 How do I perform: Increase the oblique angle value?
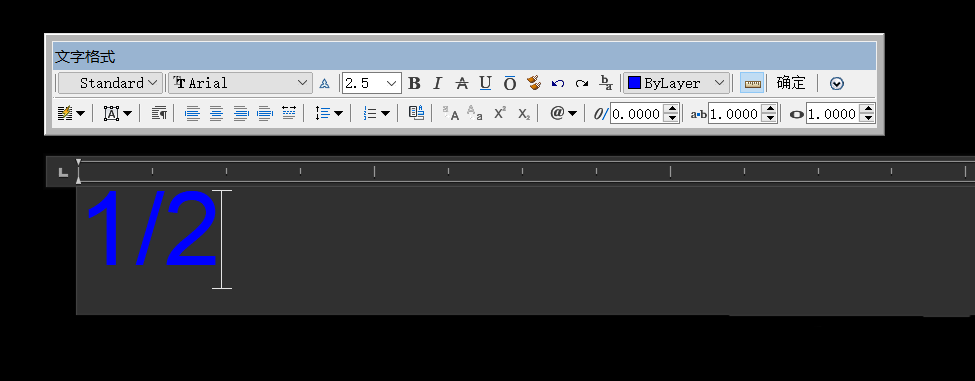671,109
